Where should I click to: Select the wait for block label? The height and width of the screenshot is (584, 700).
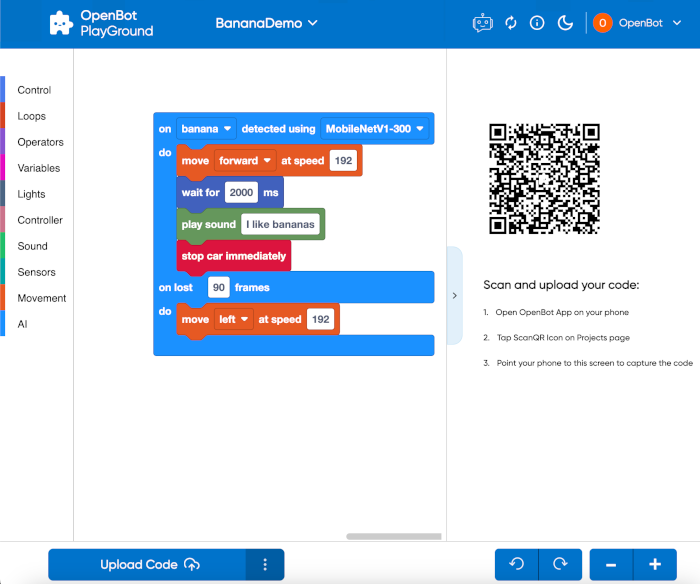200,192
